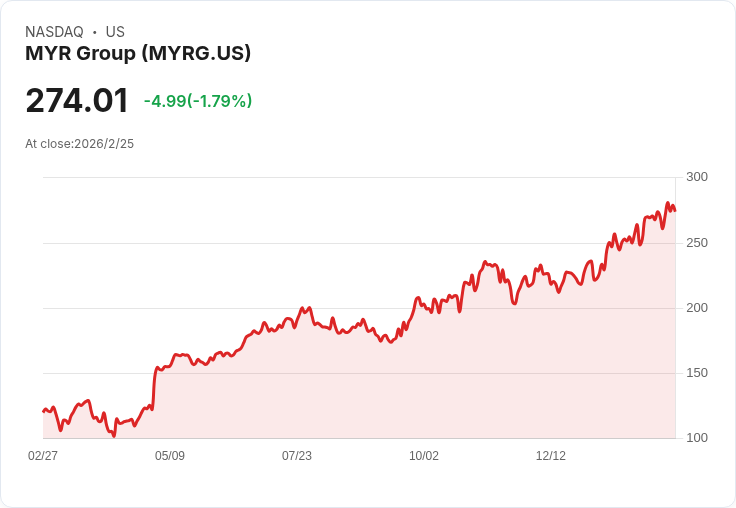Click the chart line's highest peak
The height and width of the screenshot is (508, 736).
point(668,203)
